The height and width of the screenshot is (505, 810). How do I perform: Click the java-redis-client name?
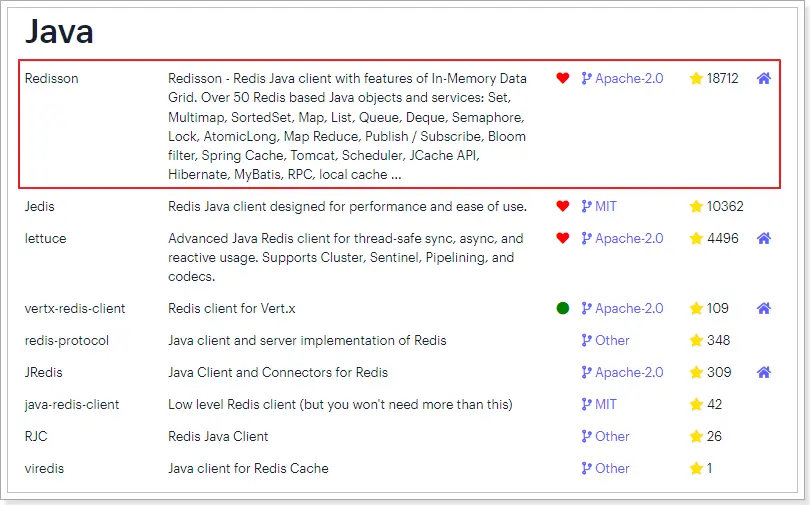pyautogui.click(x=72, y=404)
